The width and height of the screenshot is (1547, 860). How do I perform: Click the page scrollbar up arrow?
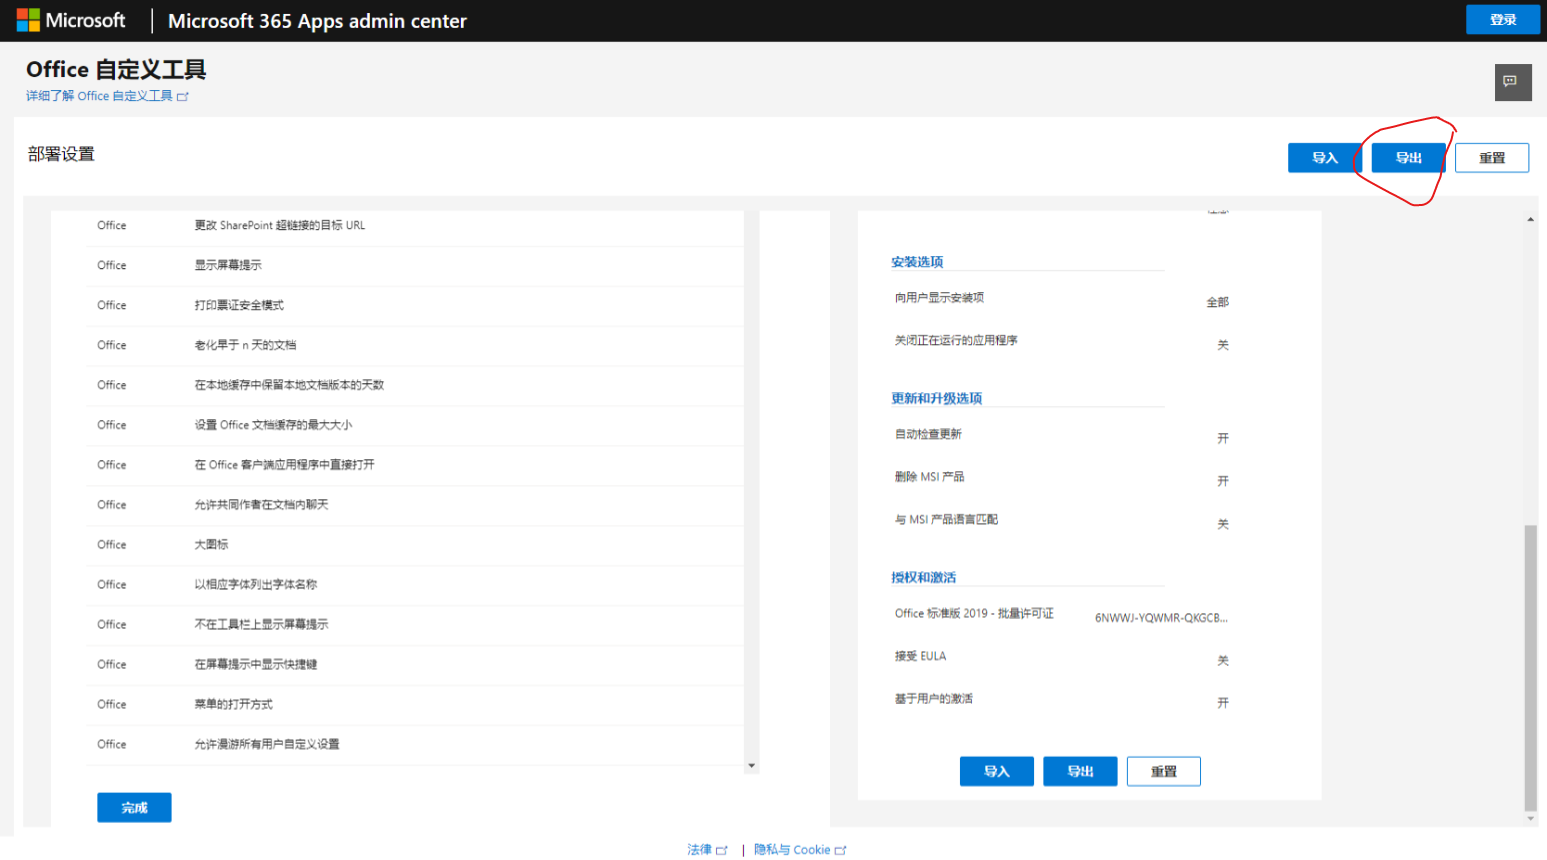tap(1530, 219)
